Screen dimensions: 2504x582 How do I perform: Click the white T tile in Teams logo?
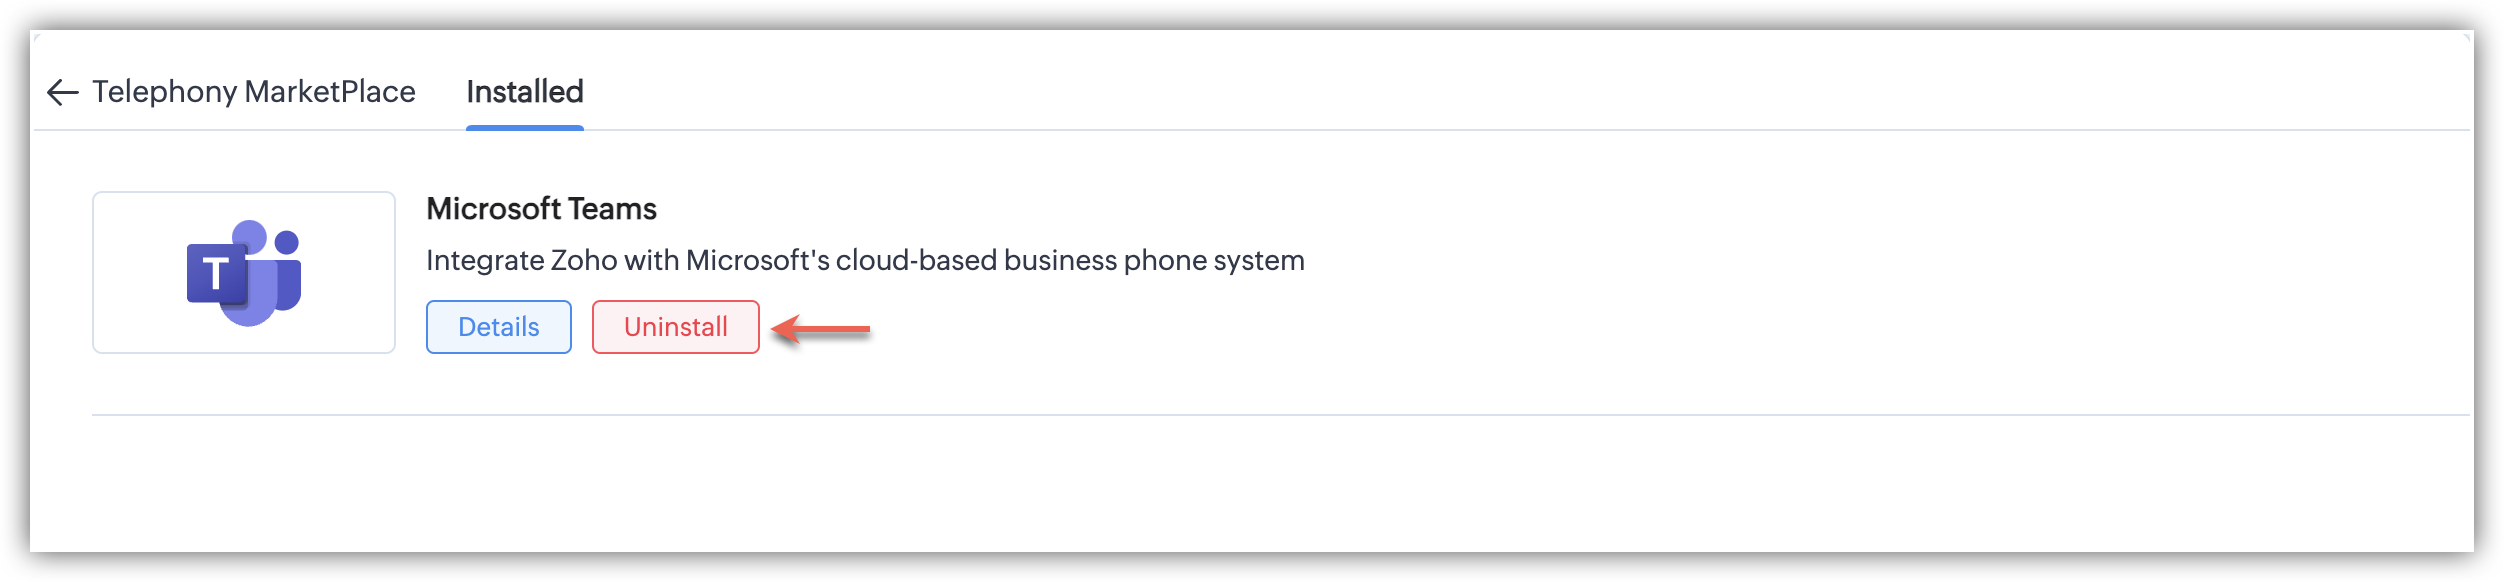(216, 273)
